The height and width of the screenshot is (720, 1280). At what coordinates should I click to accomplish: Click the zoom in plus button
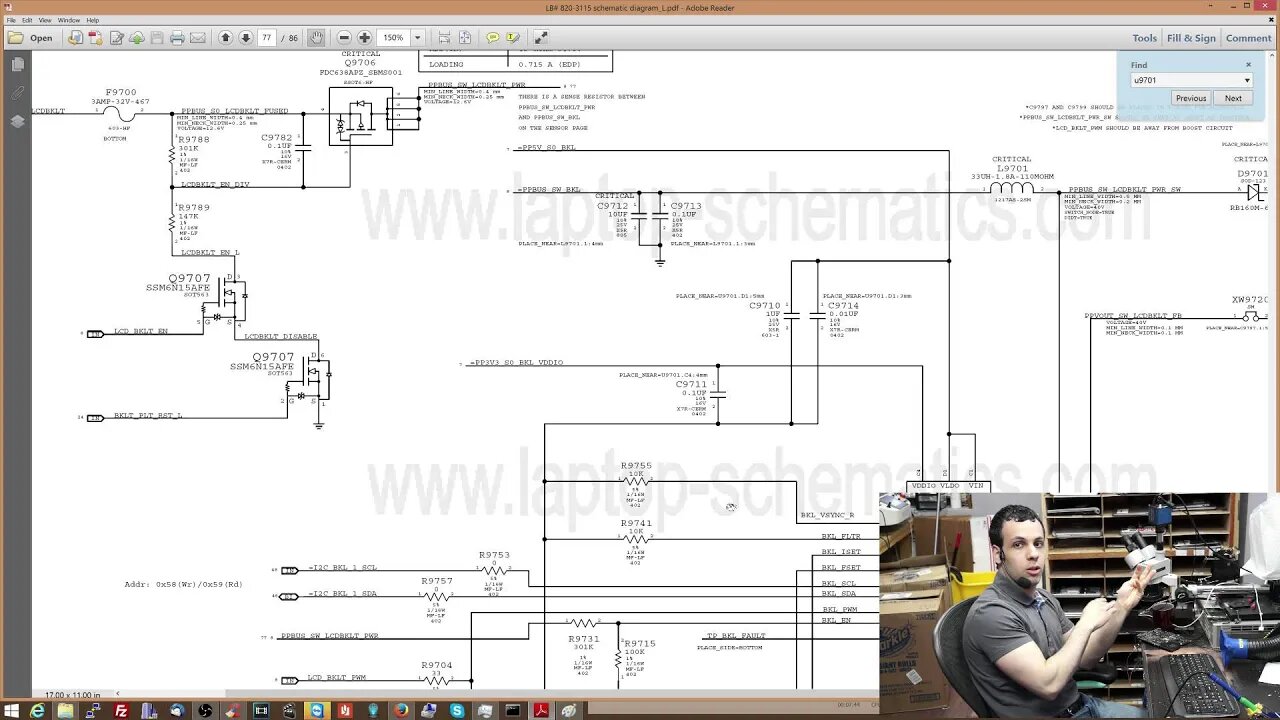coord(364,38)
